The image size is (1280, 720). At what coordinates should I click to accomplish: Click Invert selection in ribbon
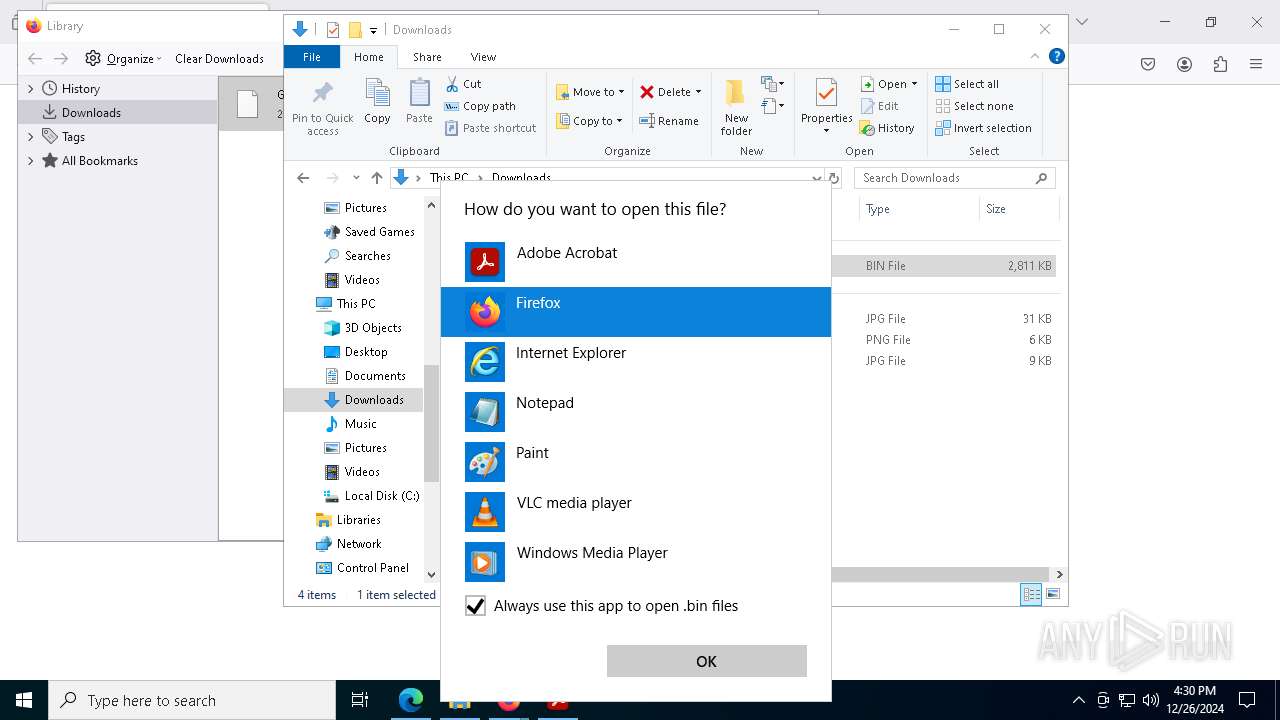[x=983, y=128]
